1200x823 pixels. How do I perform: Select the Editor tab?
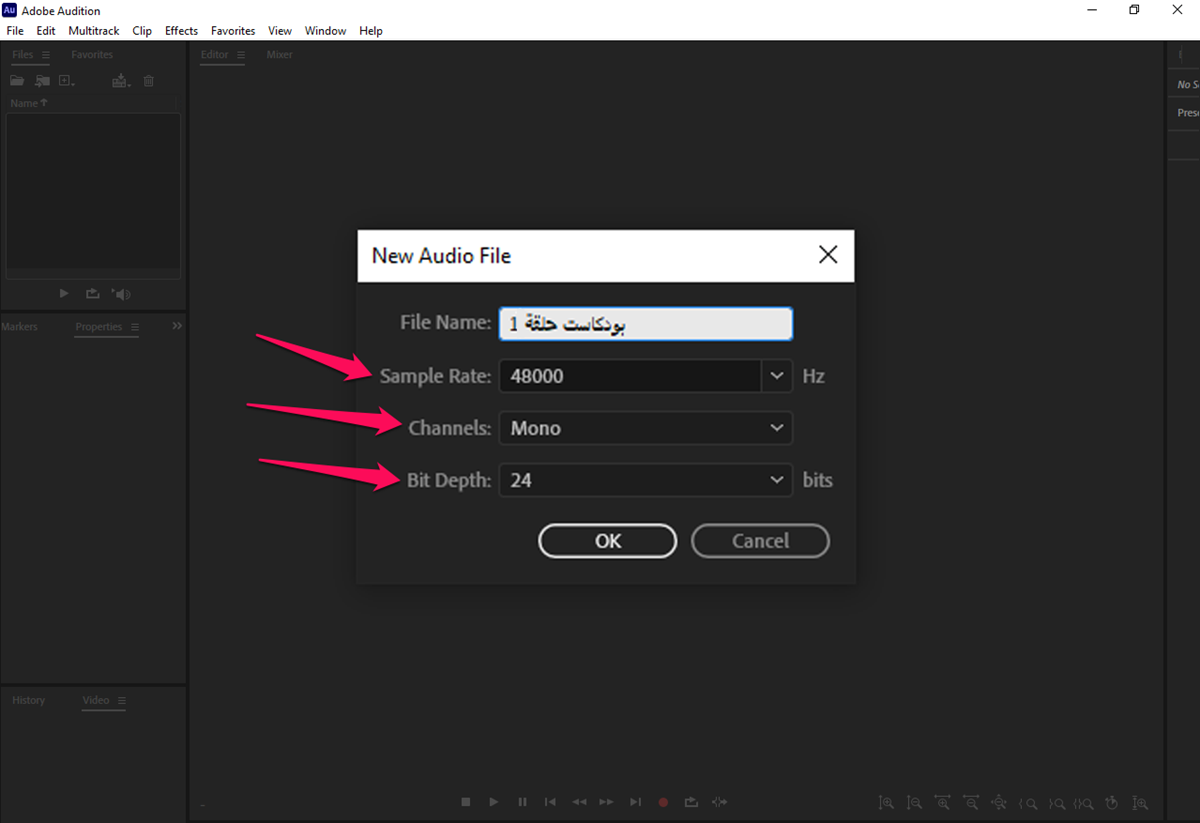click(x=215, y=55)
